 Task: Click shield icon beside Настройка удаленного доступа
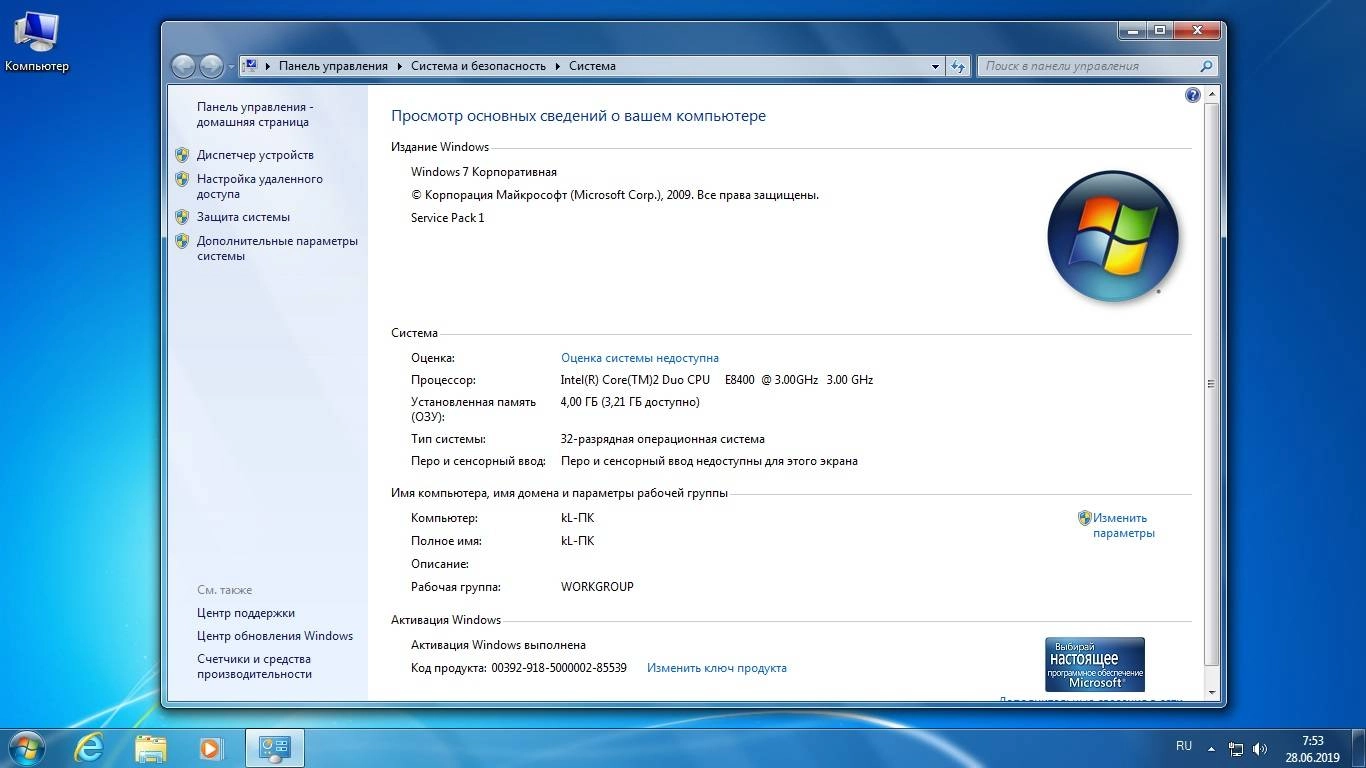coord(182,179)
